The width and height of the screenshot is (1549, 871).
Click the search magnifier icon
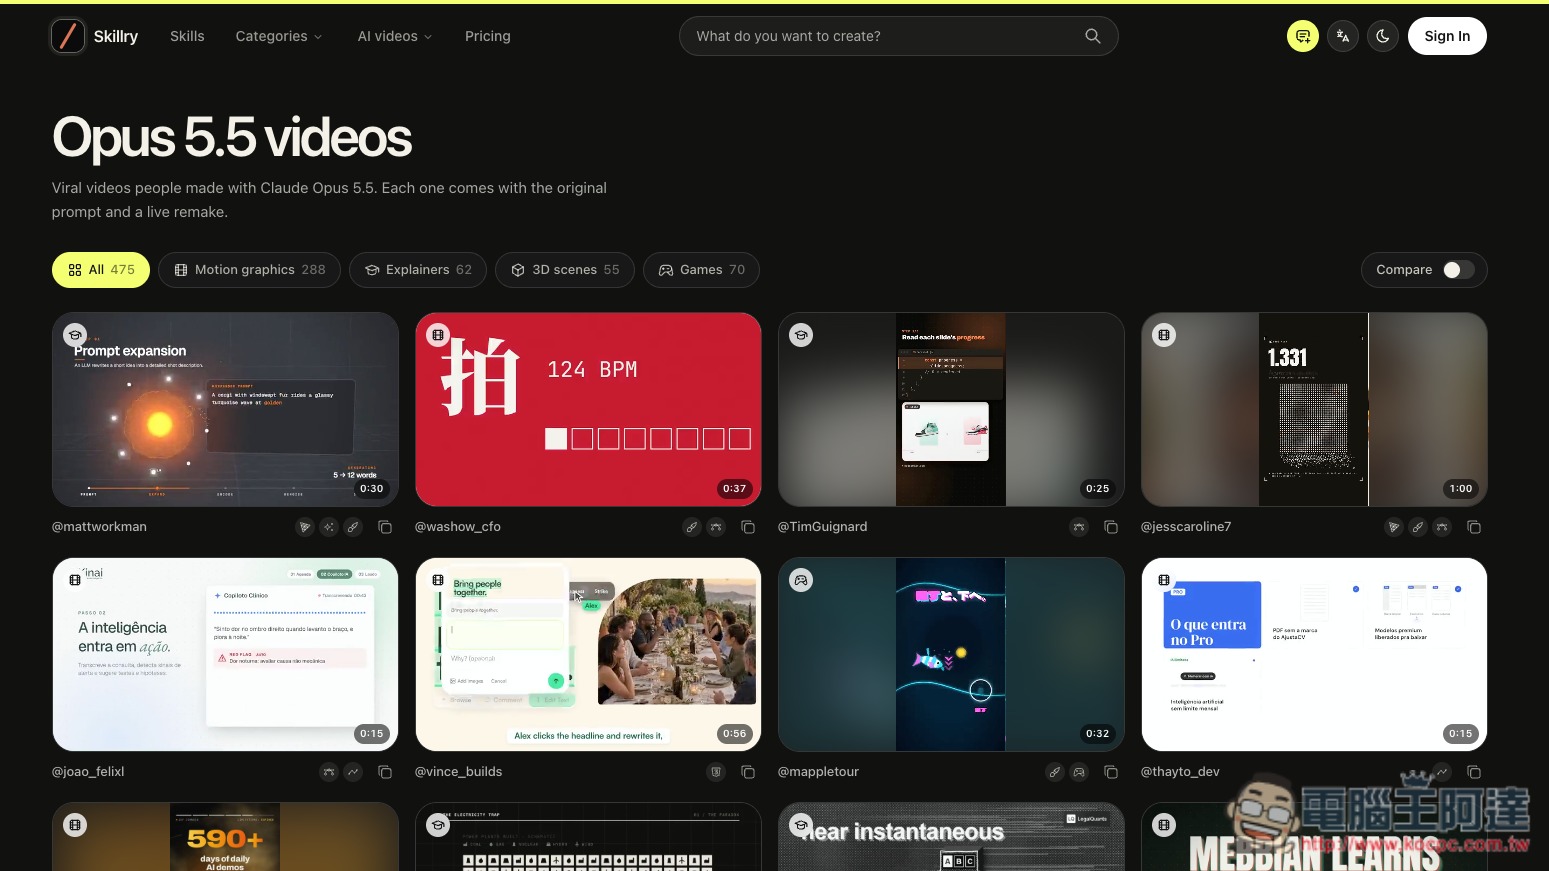point(1093,36)
